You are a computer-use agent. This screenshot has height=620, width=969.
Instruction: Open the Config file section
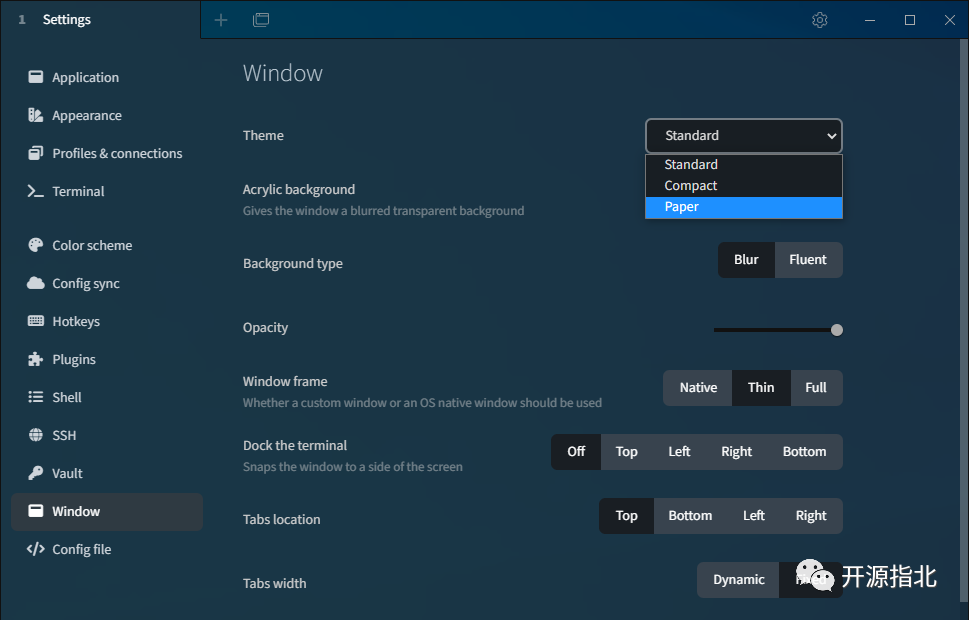coord(82,549)
